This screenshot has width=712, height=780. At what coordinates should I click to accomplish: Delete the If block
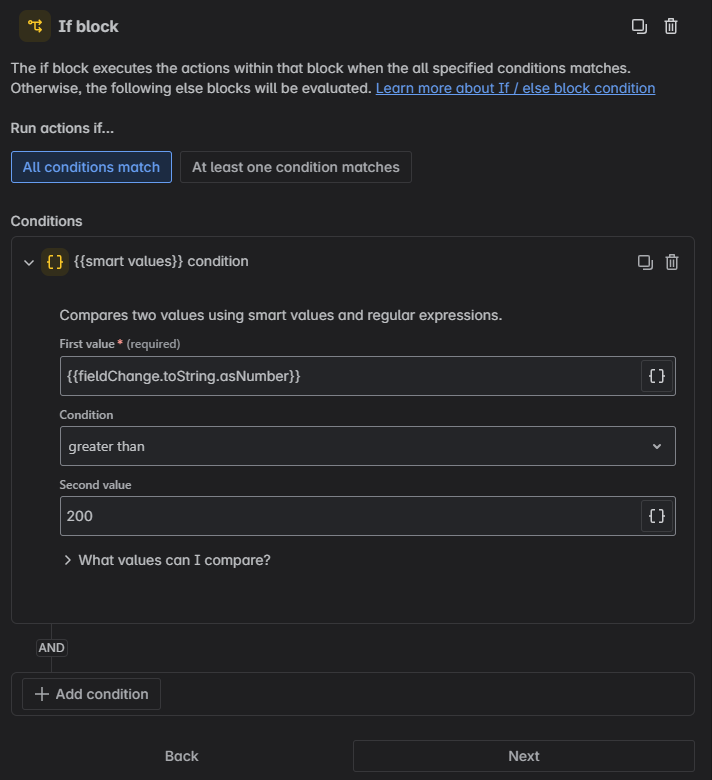(x=671, y=26)
